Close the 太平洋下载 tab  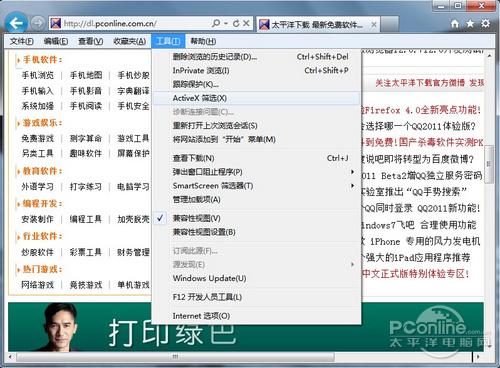point(374,24)
